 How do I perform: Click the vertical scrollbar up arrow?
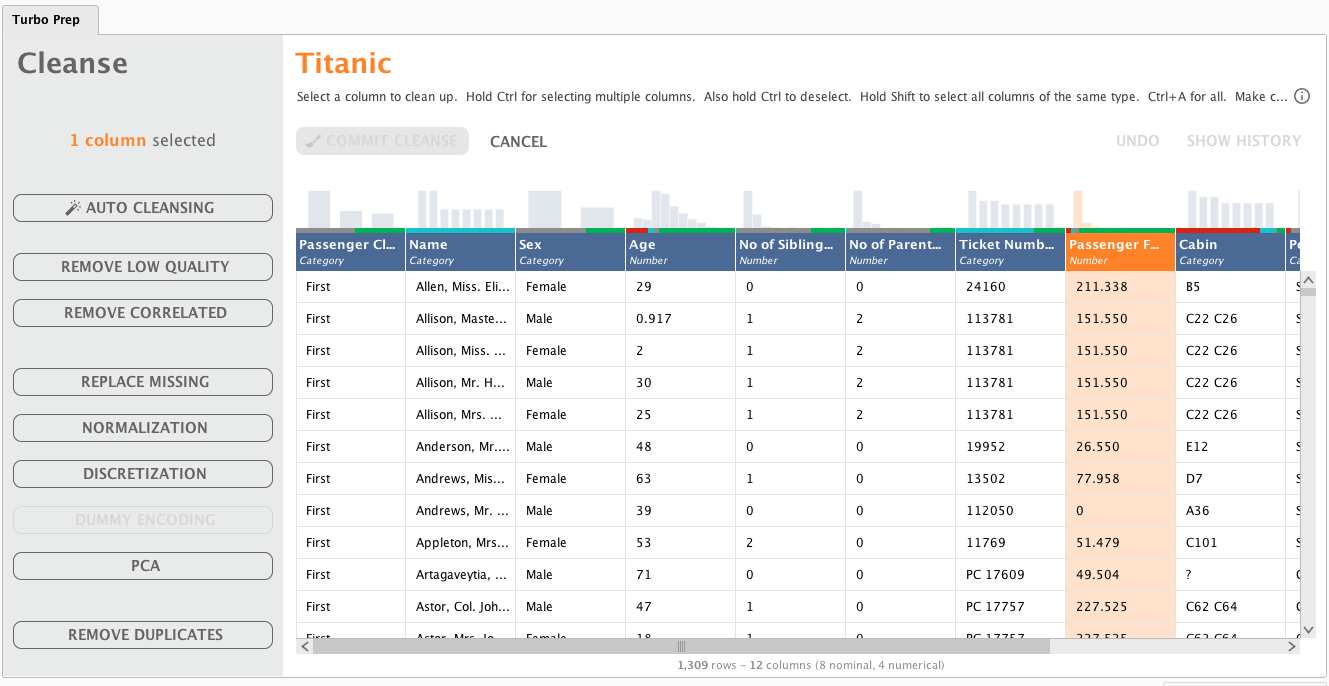point(1308,278)
